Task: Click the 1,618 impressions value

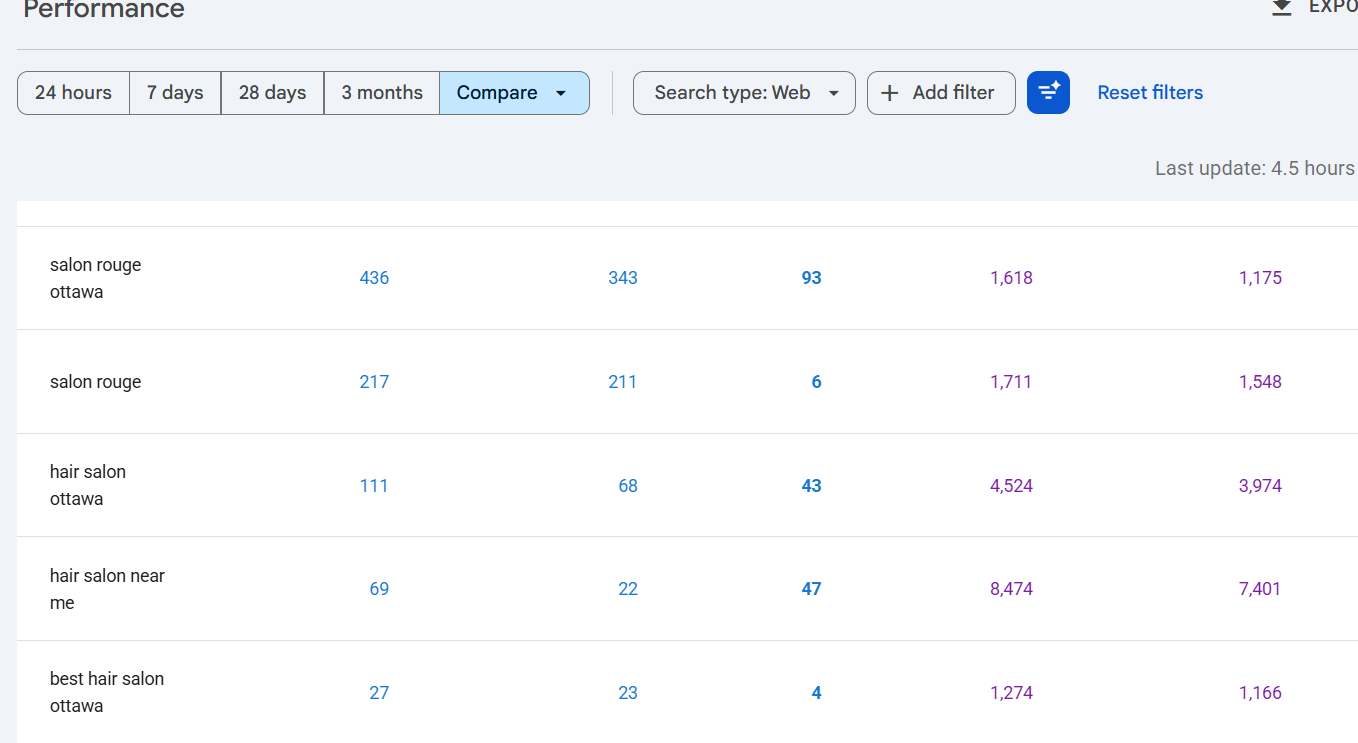Action: (x=1011, y=278)
